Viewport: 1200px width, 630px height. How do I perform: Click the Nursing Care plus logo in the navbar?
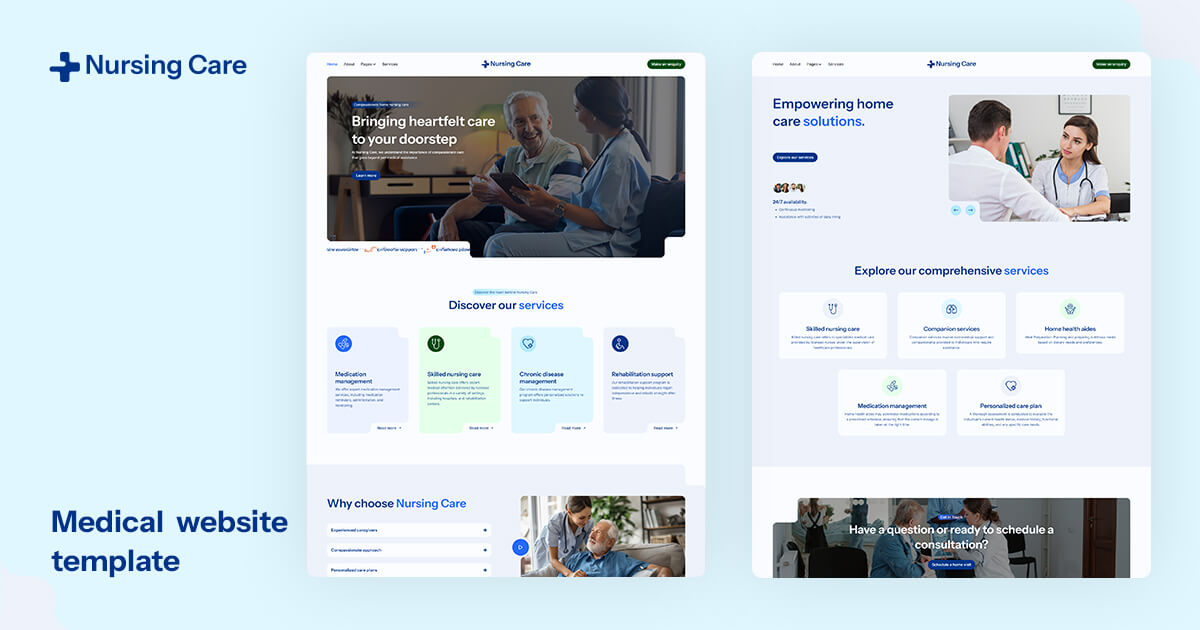(x=507, y=63)
